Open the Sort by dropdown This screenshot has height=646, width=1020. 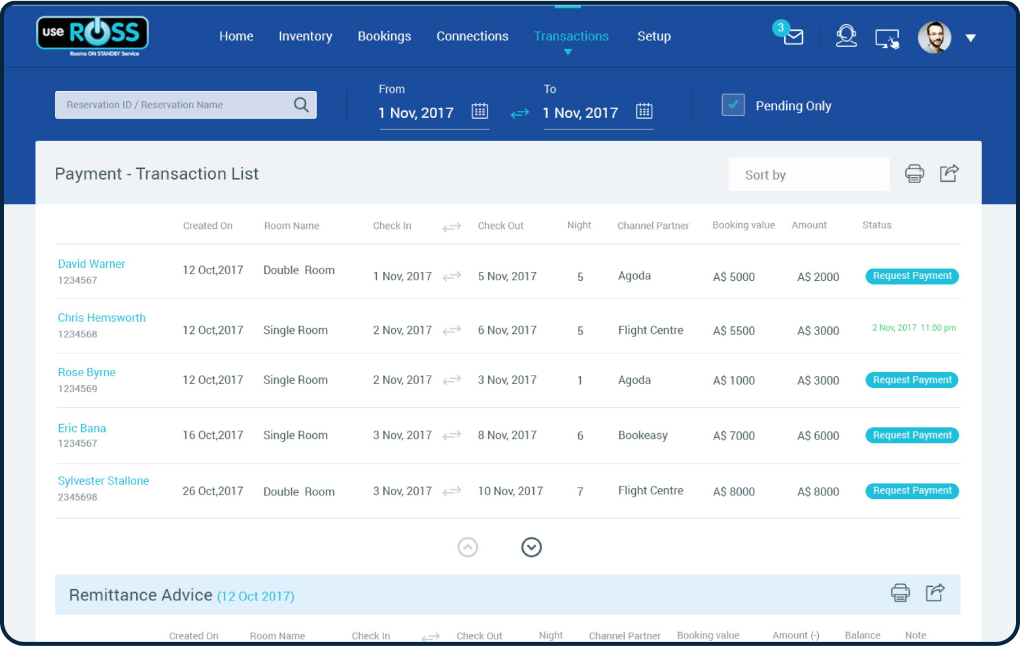click(x=809, y=174)
